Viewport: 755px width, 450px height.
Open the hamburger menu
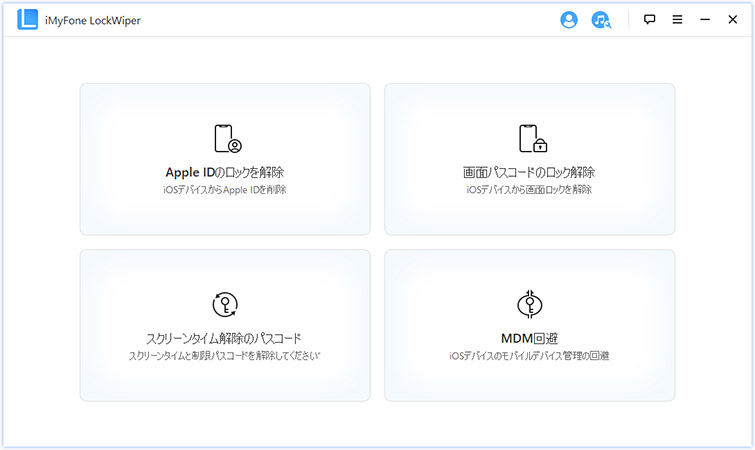pyautogui.click(x=677, y=19)
